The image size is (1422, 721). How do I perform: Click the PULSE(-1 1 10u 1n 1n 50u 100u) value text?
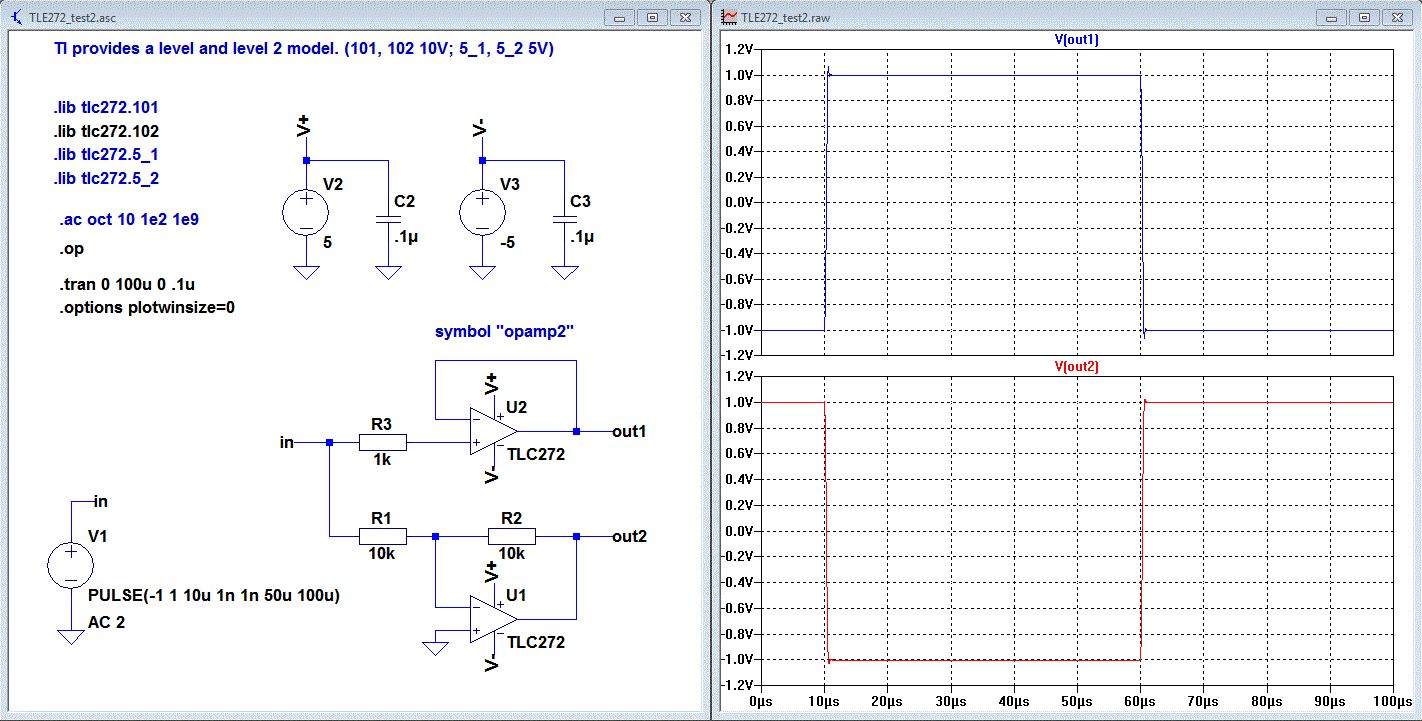pyautogui.click(x=214, y=596)
